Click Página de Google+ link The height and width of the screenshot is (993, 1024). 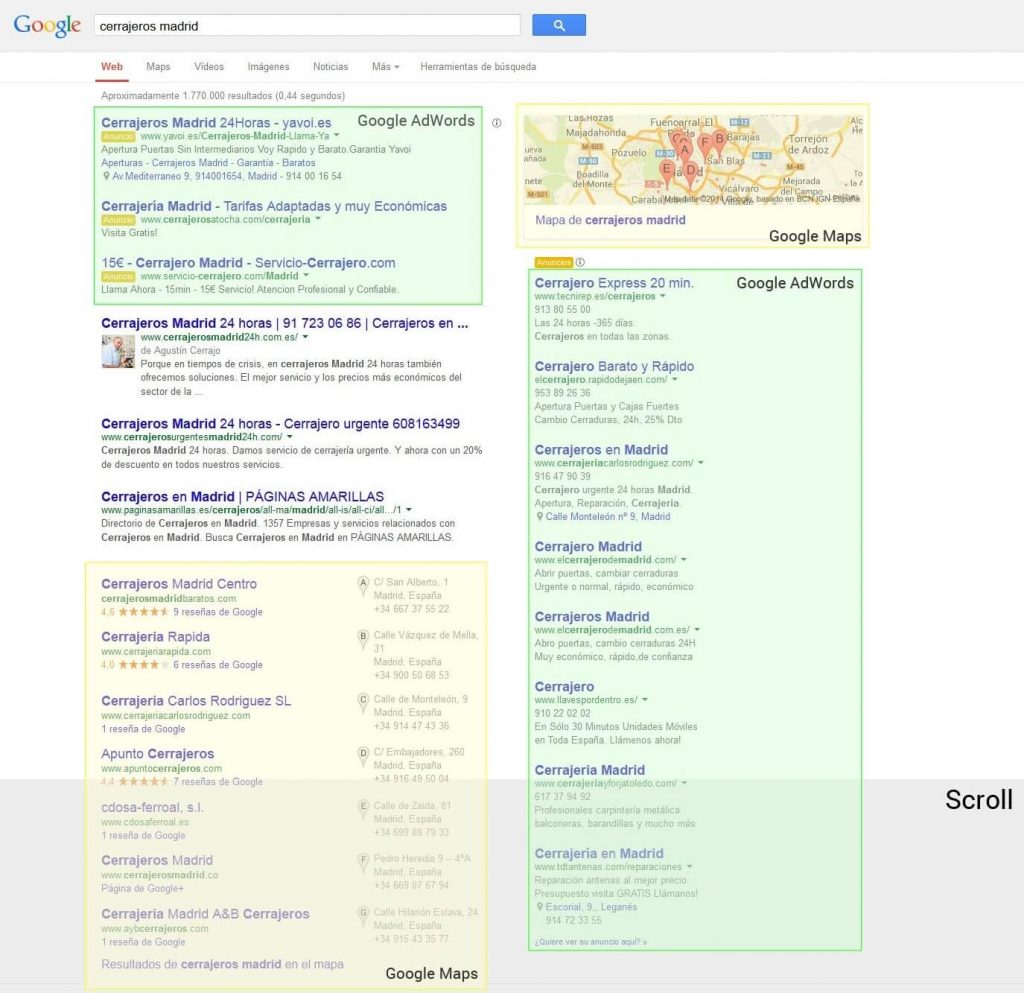[x=142, y=888]
